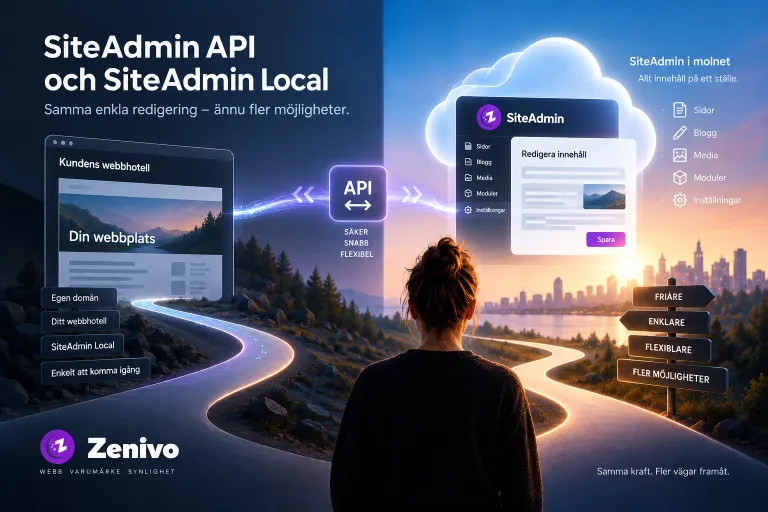Click the purple SiteAdmin logo in cloud panel
768x512 pixels.
[488, 118]
